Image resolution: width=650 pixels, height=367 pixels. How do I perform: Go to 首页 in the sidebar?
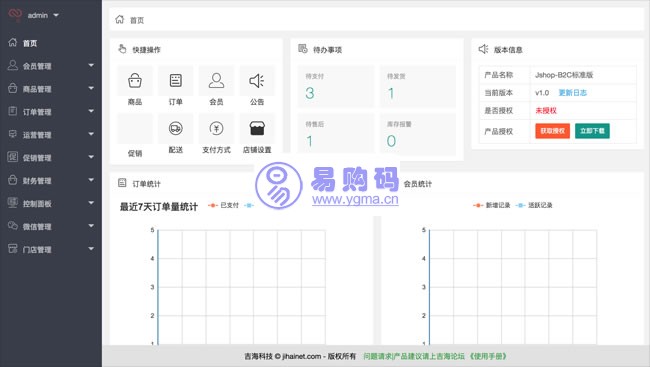tap(30, 43)
